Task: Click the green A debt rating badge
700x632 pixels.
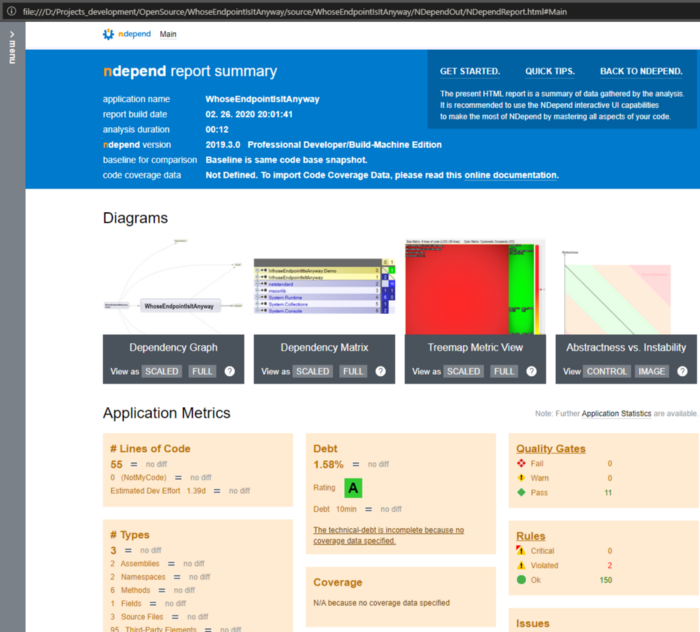Action: [x=353, y=488]
